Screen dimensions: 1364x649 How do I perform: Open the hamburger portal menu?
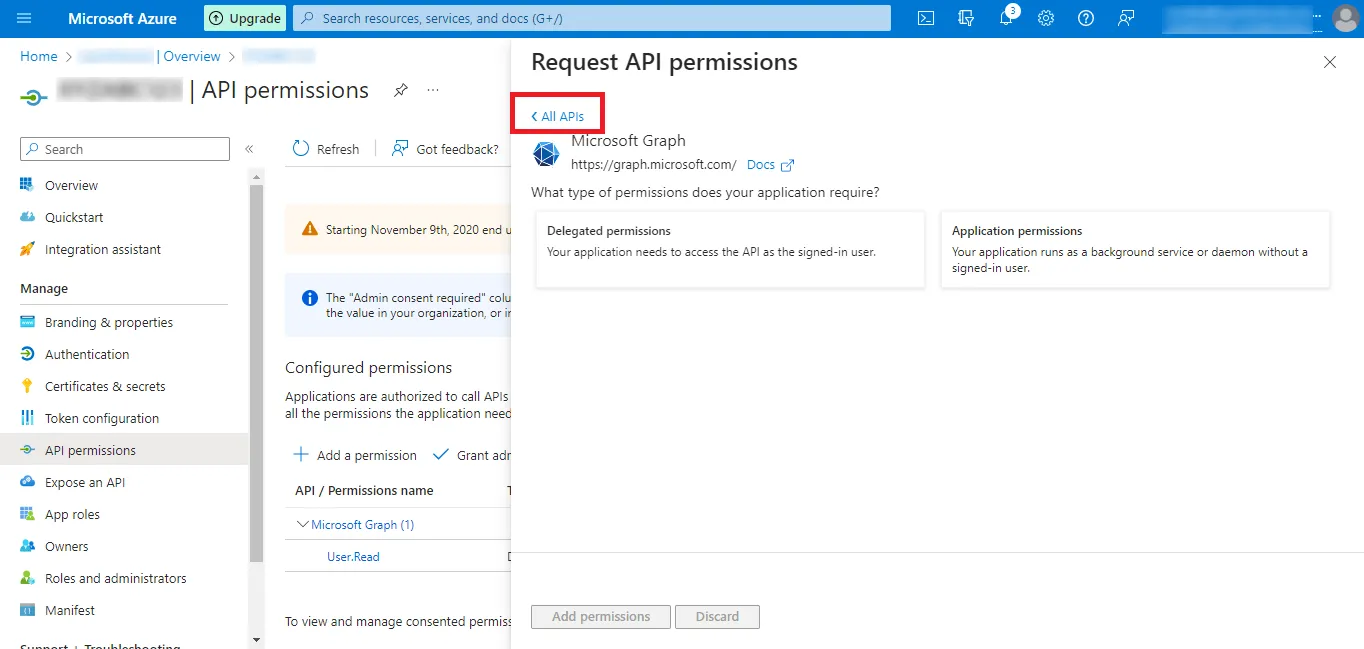coord(25,18)
